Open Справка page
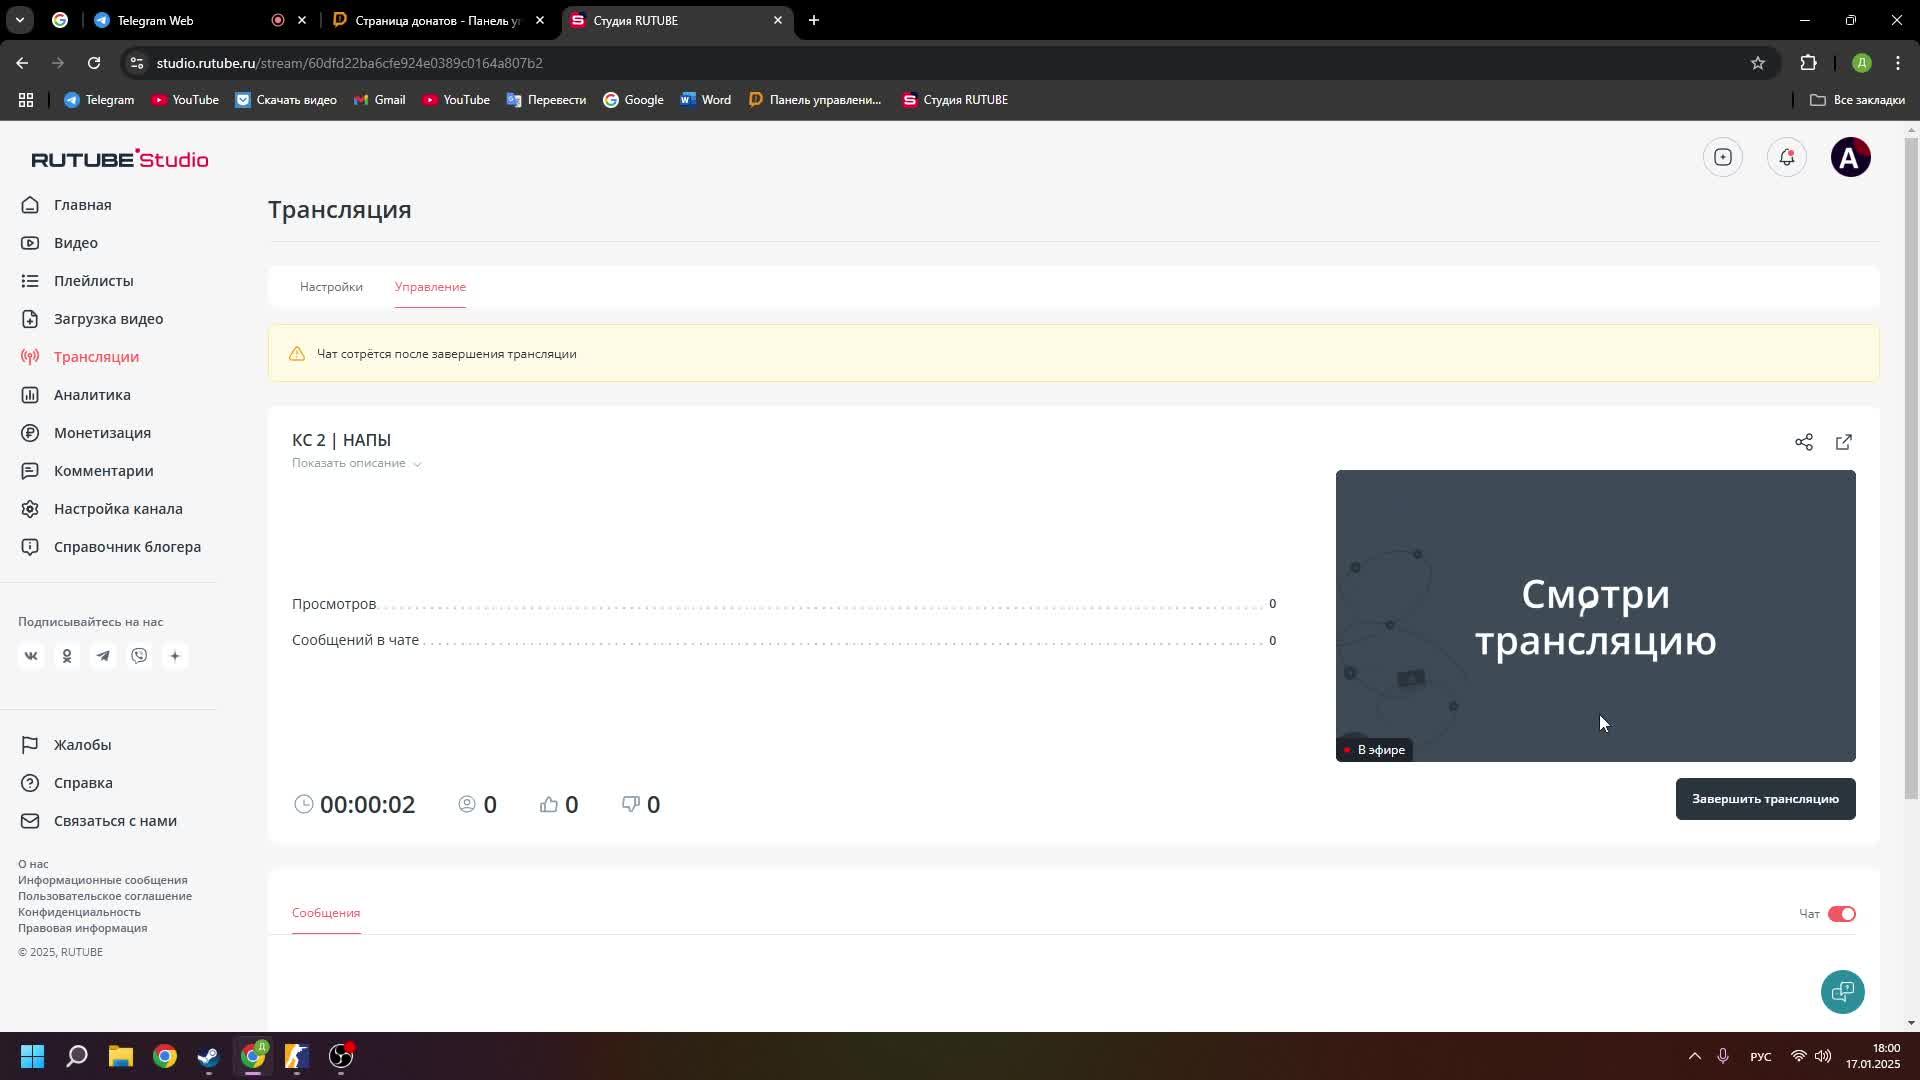 click(x=68, y=783)
